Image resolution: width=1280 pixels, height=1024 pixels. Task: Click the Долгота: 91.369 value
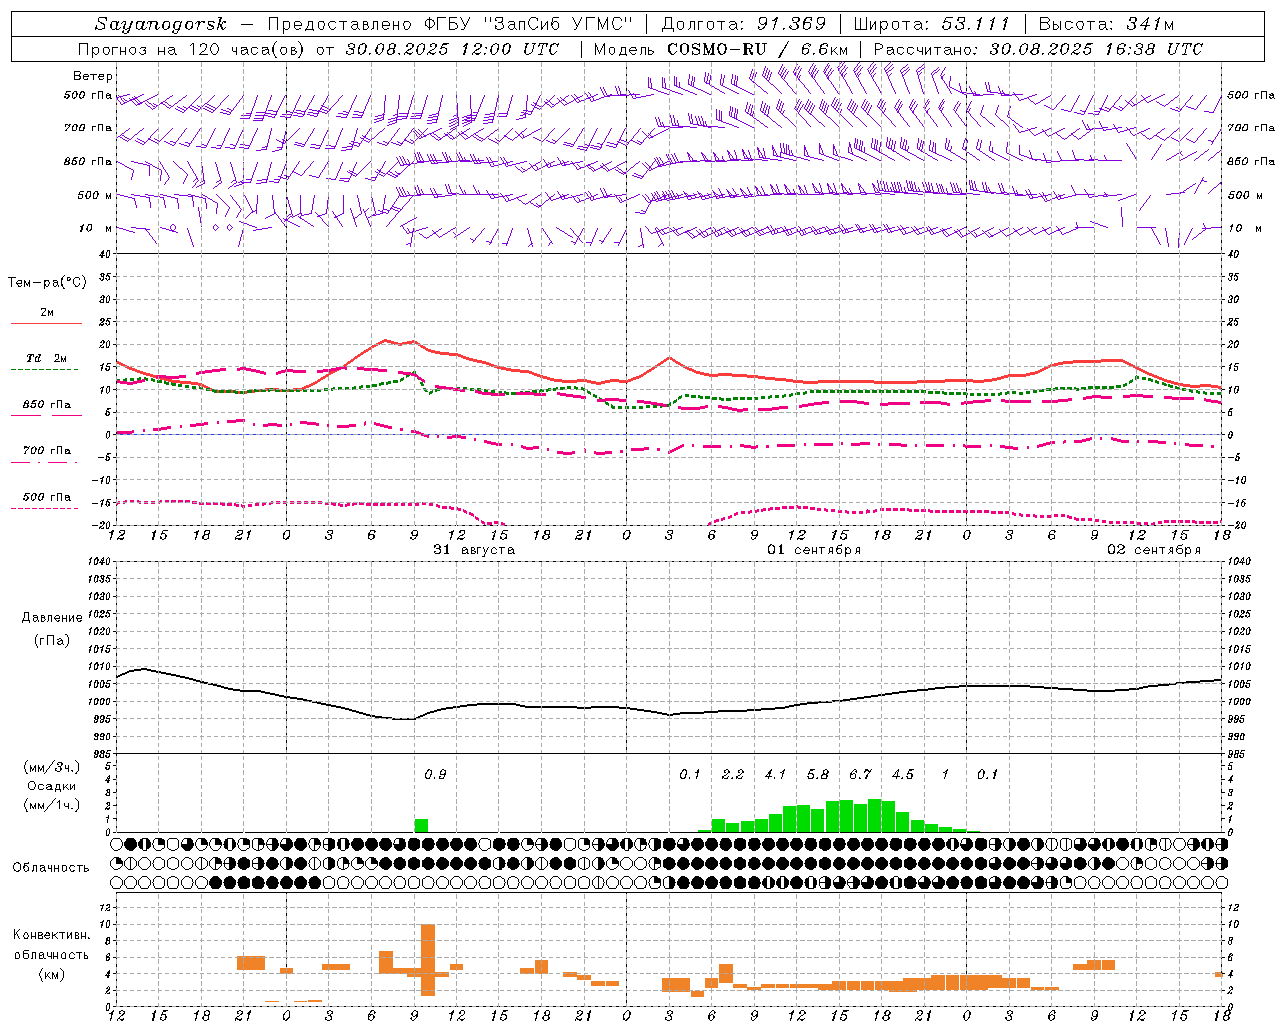744,24
